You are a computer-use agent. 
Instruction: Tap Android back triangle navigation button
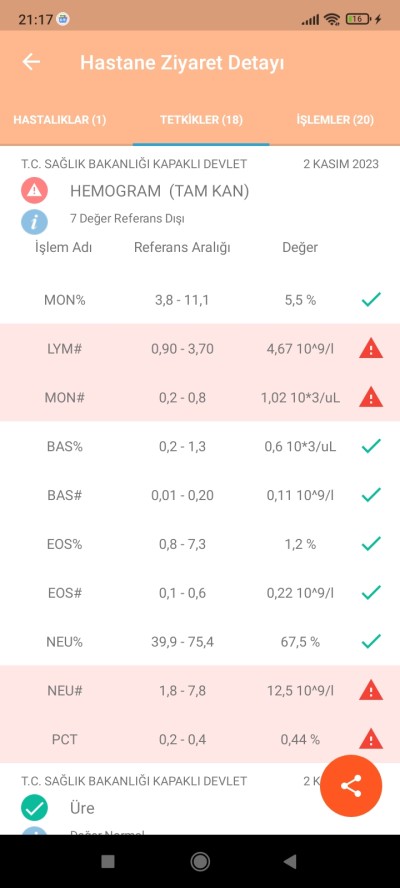pos(290,861)
